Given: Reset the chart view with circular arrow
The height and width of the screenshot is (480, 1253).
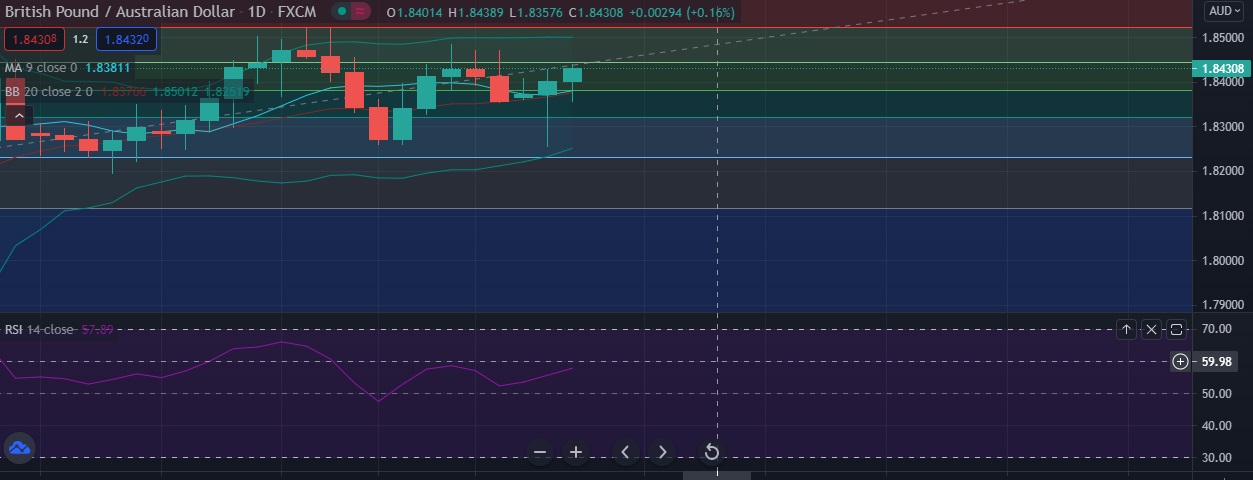Looking at the screenshot, I should 711,452.
